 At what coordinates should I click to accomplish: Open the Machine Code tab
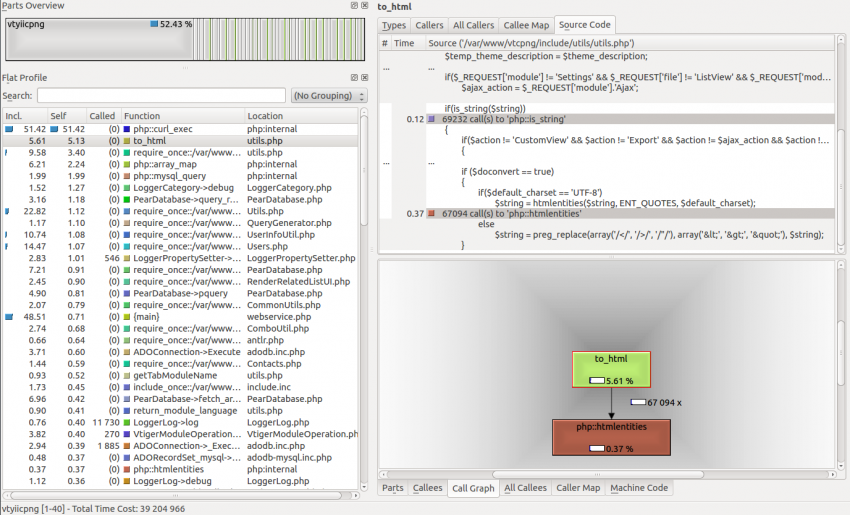638,488
